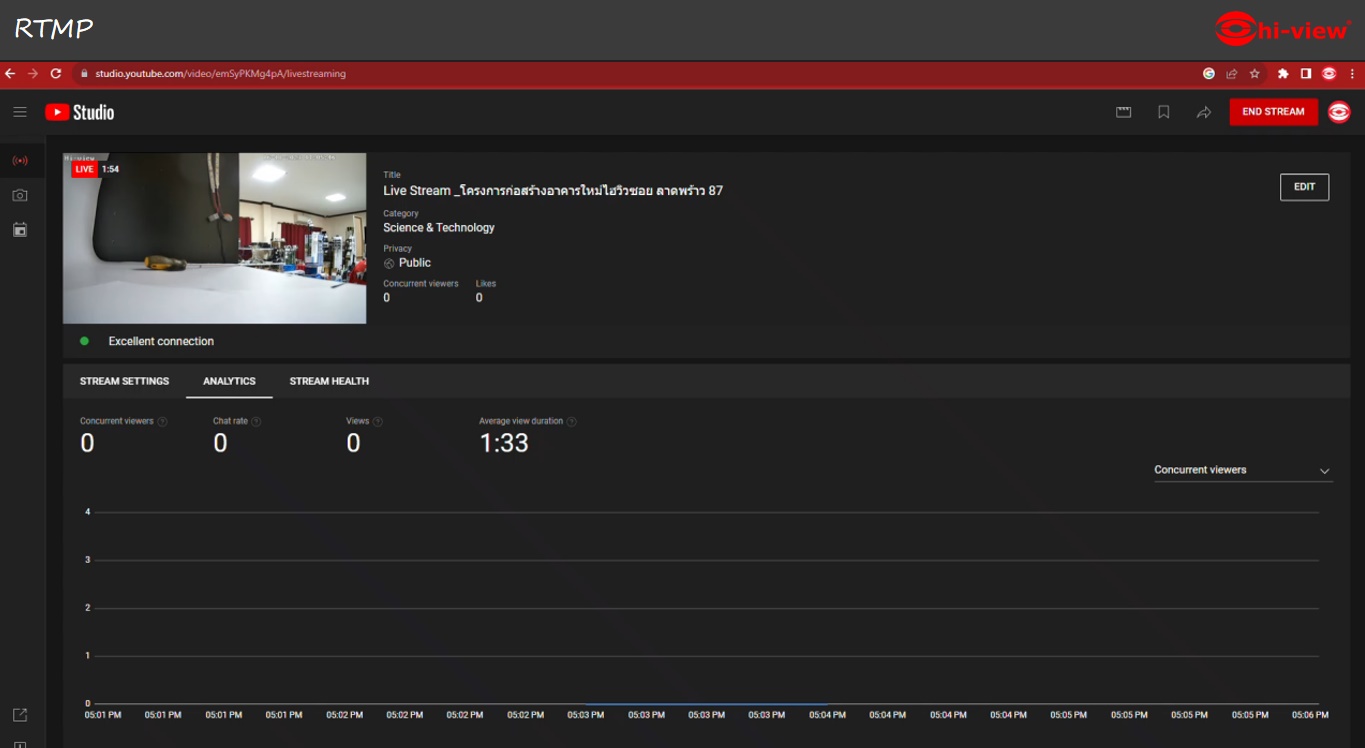Viewport: 1365px width, 748px height.
Task: Select the Analytics tab
Action: click(229, 381)
